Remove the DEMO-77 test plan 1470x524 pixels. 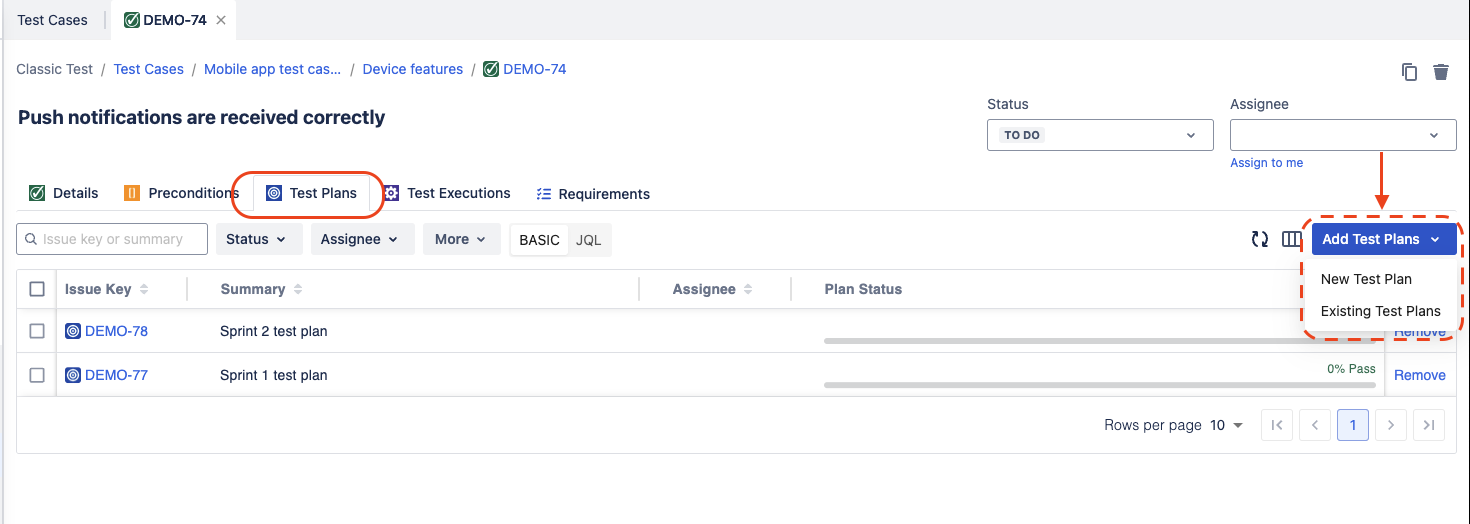tap(1419, 375)
